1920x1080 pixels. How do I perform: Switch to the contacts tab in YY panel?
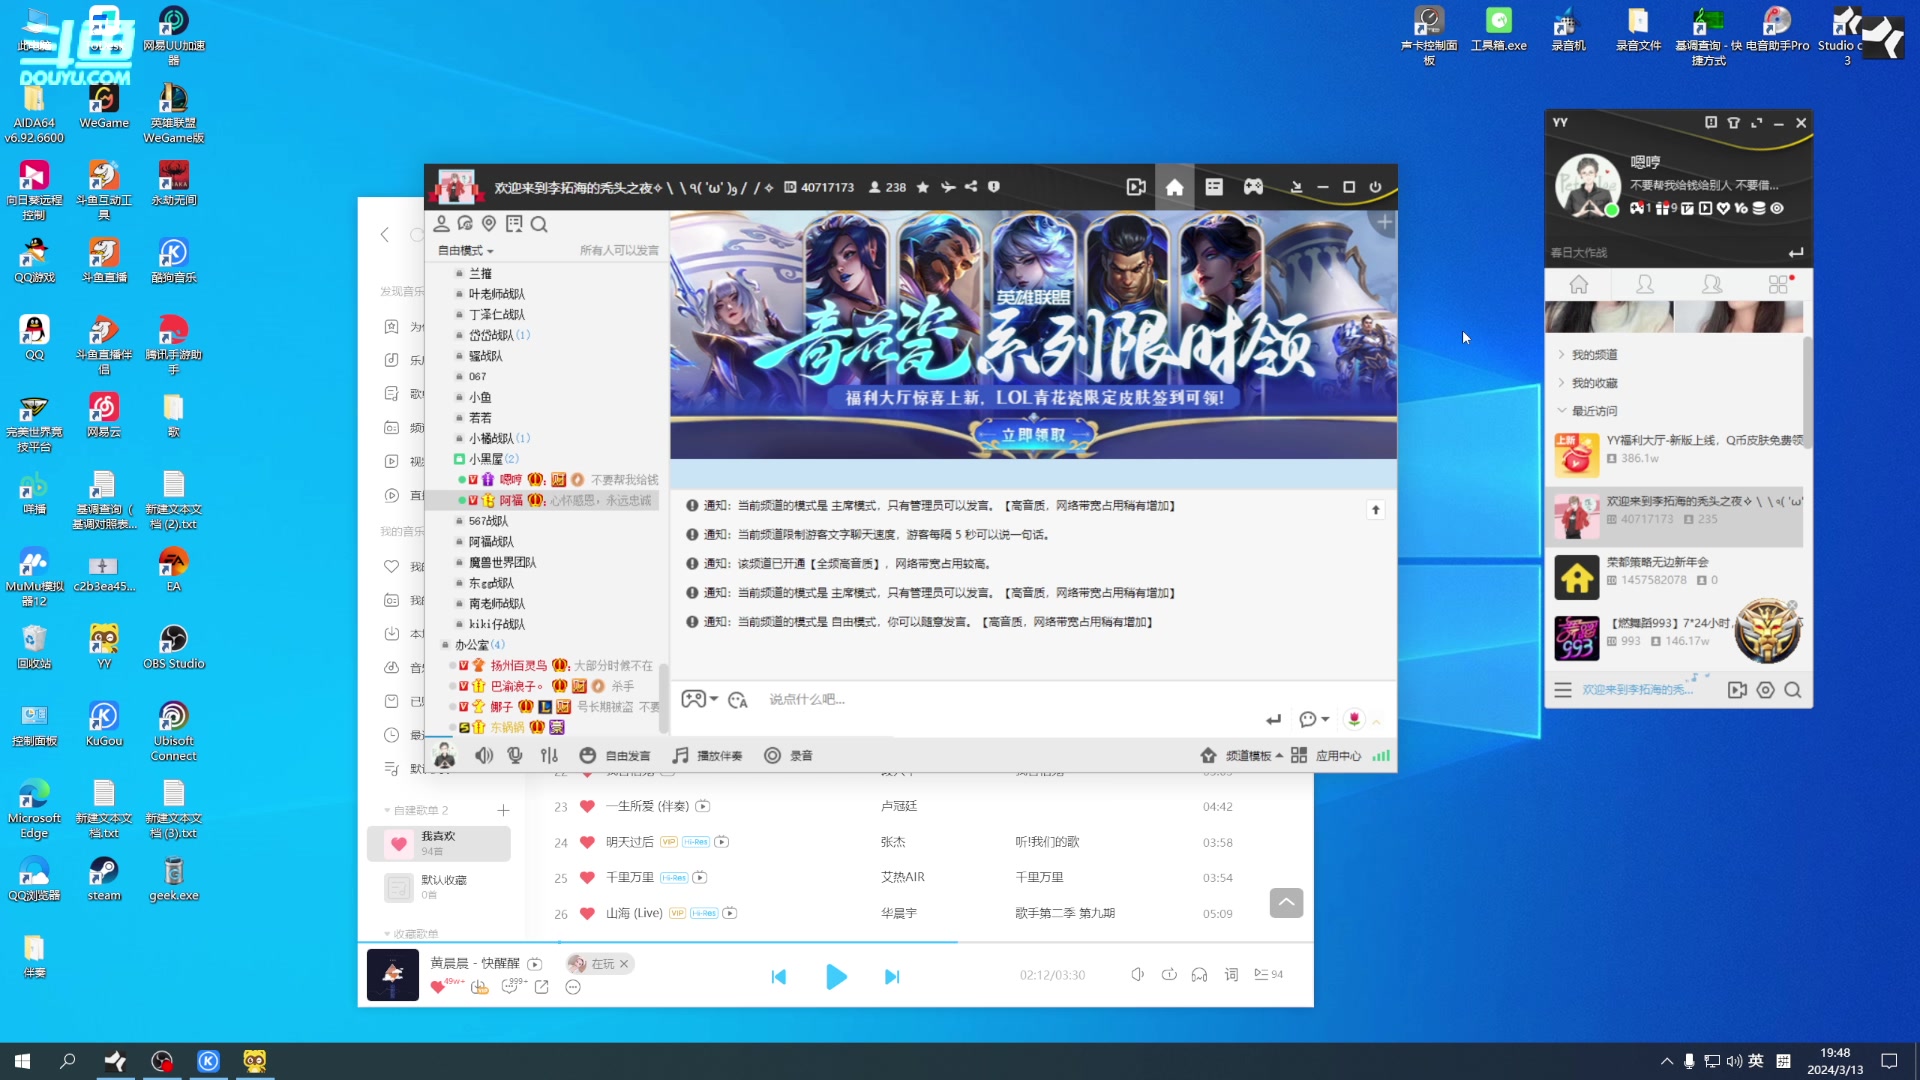point(1646,284)
